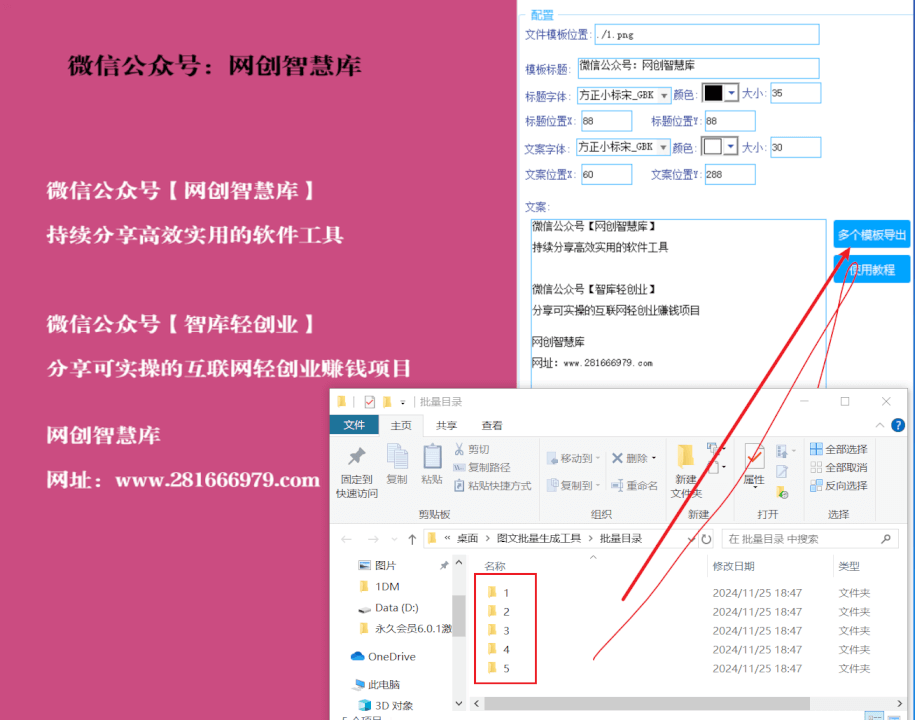This screenshot has width=915, height=720.
Task: Collapse the ribbon with the chevron
Action: (x=879, y=425)
